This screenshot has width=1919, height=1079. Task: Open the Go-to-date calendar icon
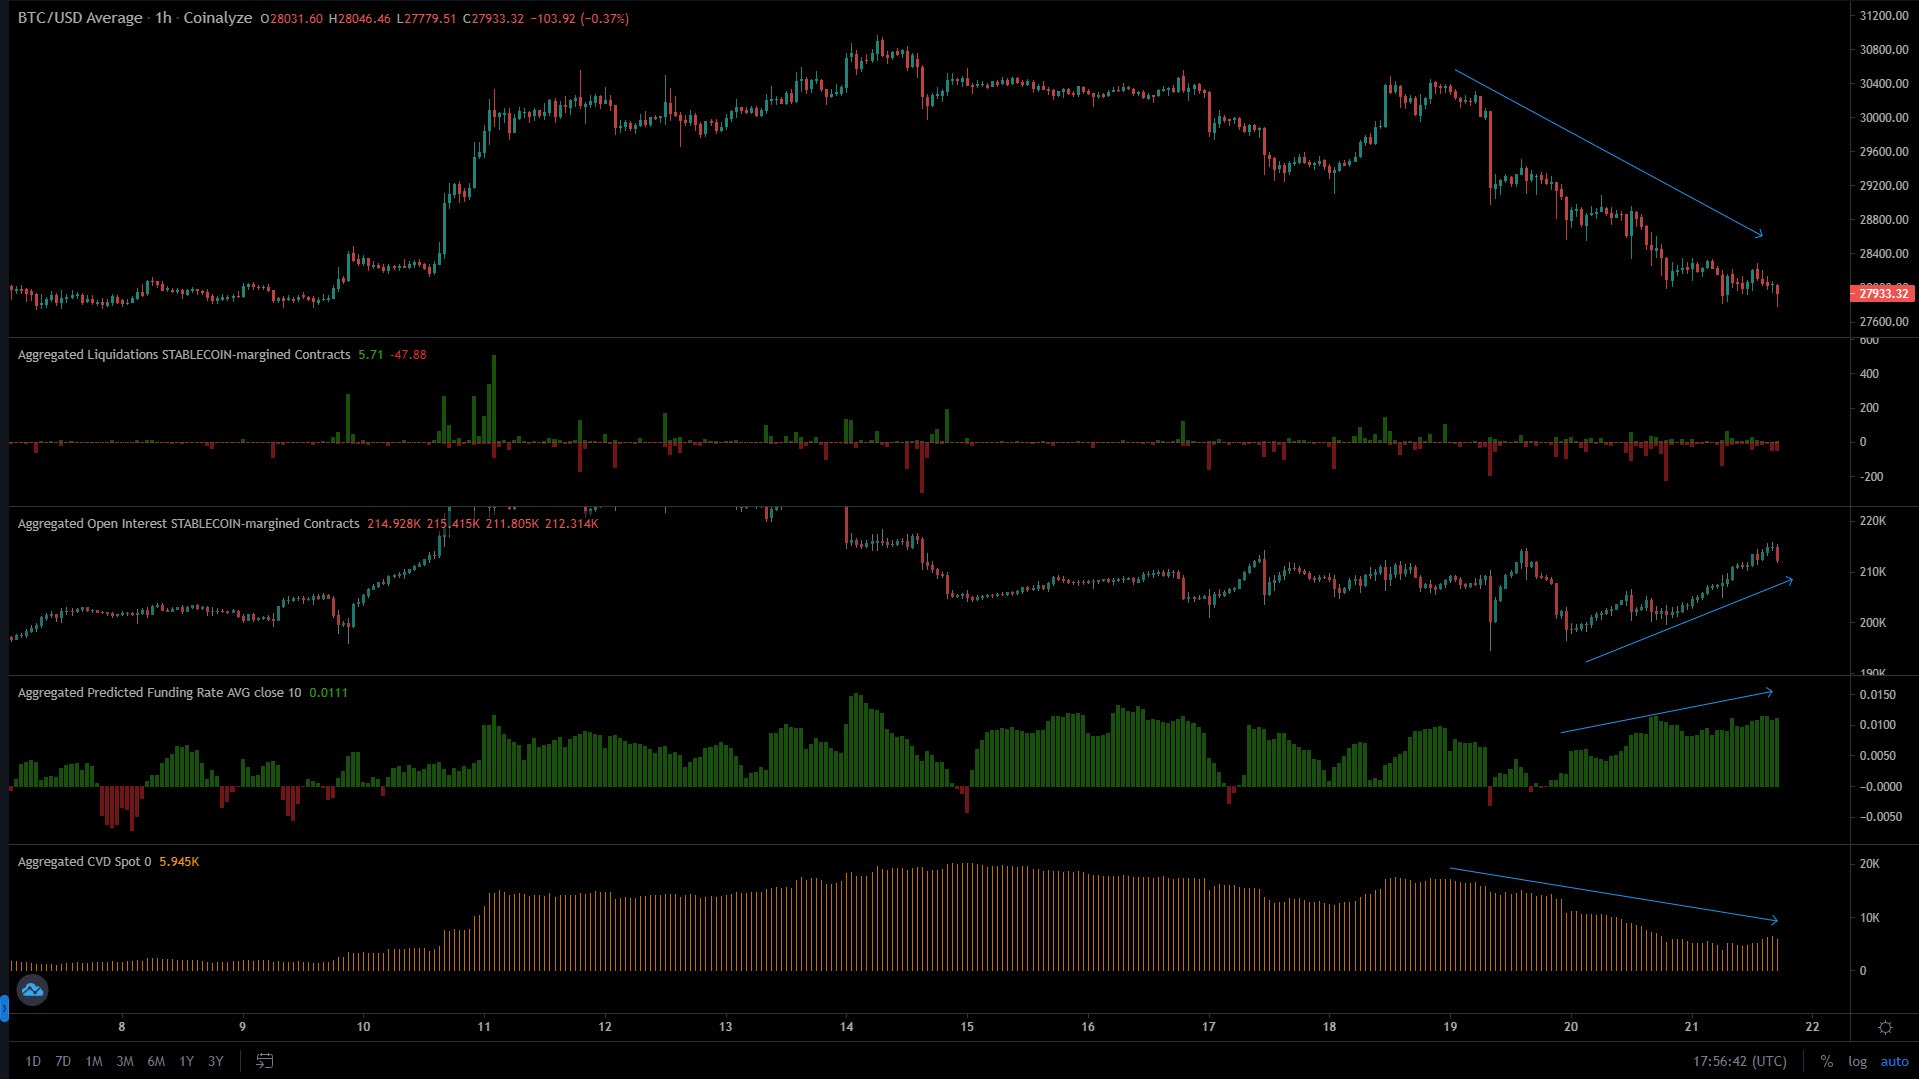click(265, 1061)
